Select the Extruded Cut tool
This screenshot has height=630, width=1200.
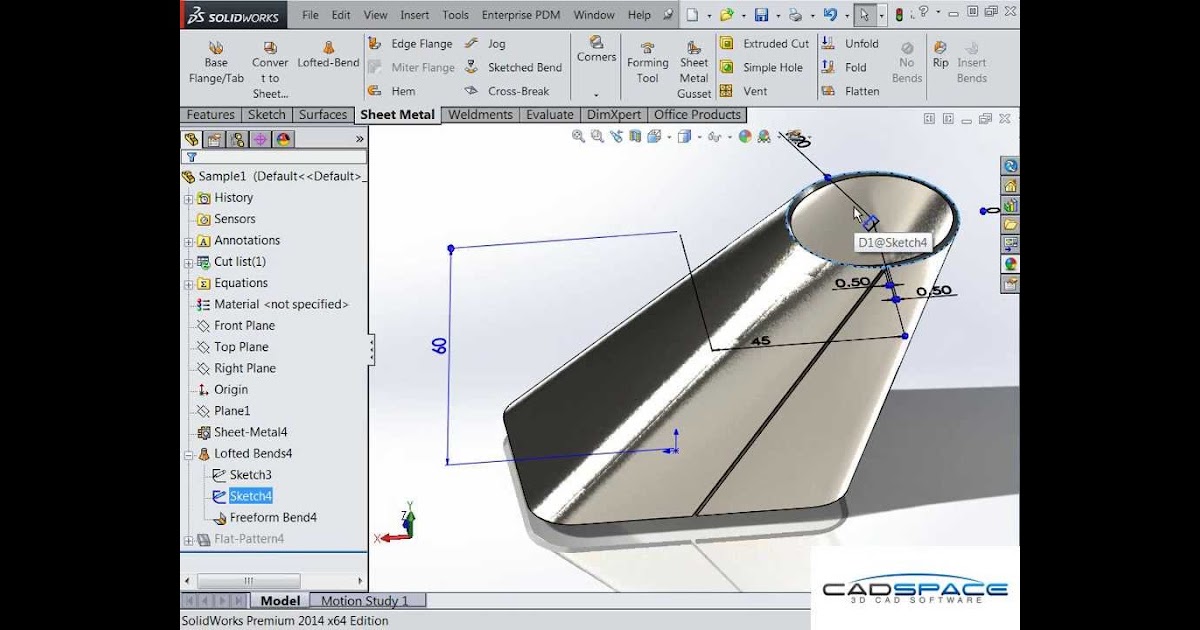765,44
